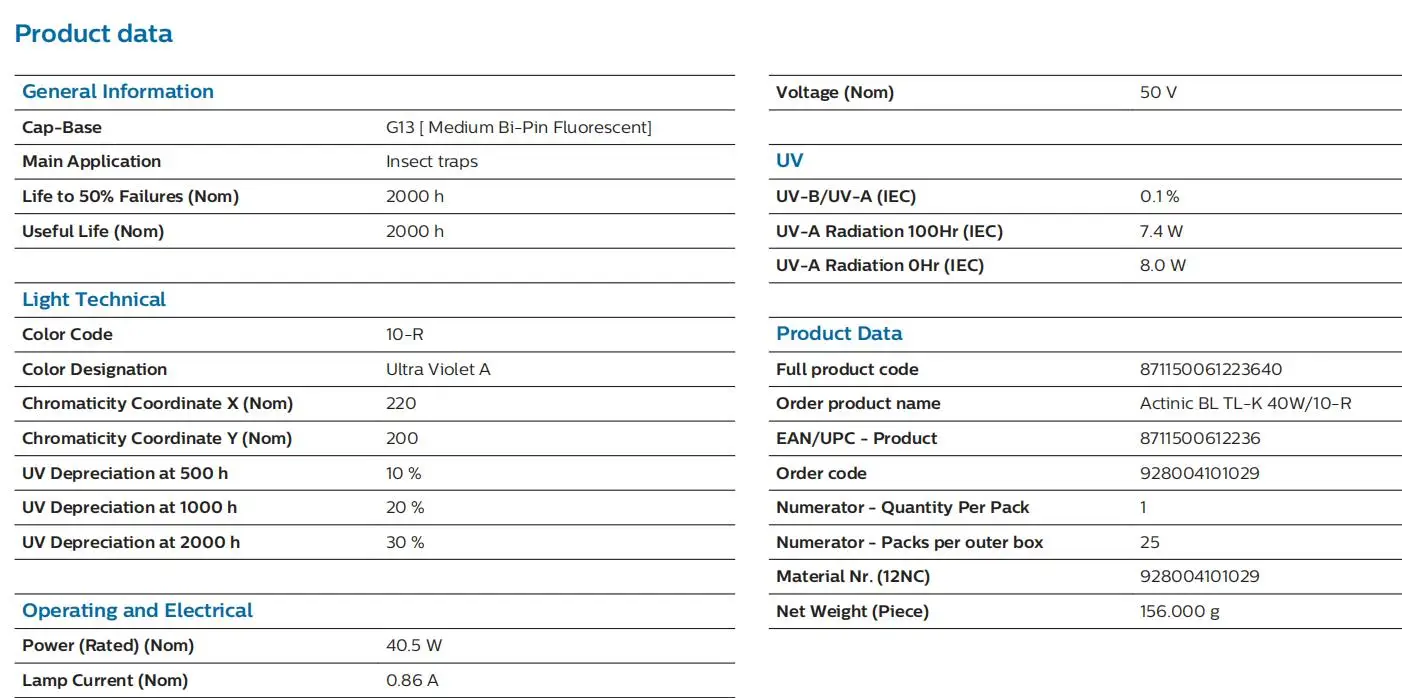Screen dimensions: 1402x698
Task: Click the Lamp Current 0.86 A value
Action: click(412, 680)
